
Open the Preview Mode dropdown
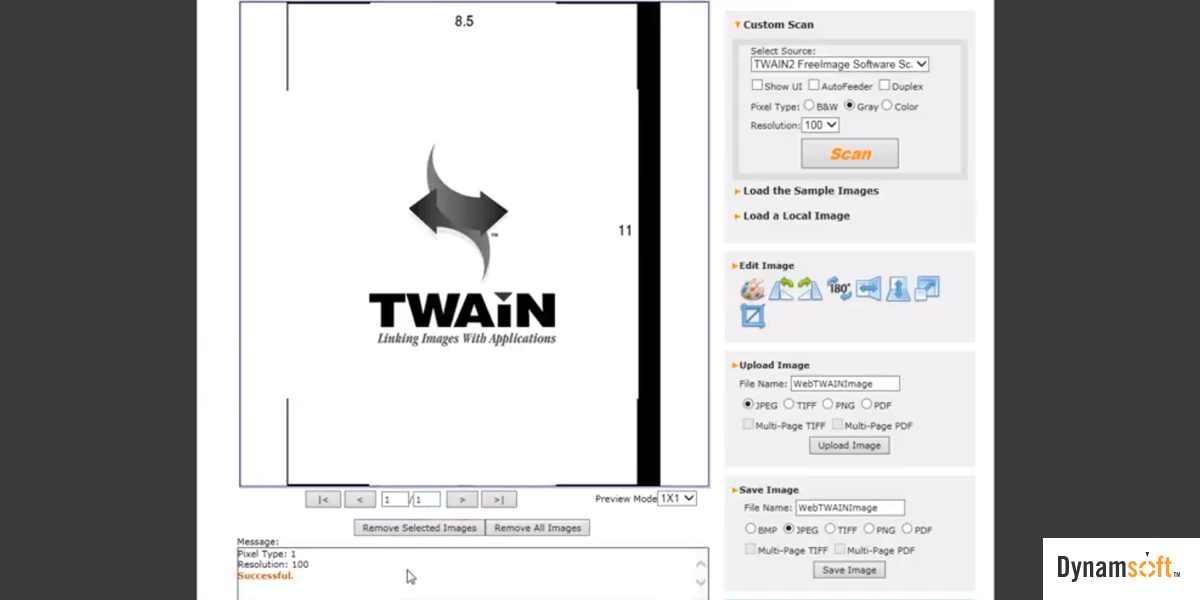click(x=677, y=498)
